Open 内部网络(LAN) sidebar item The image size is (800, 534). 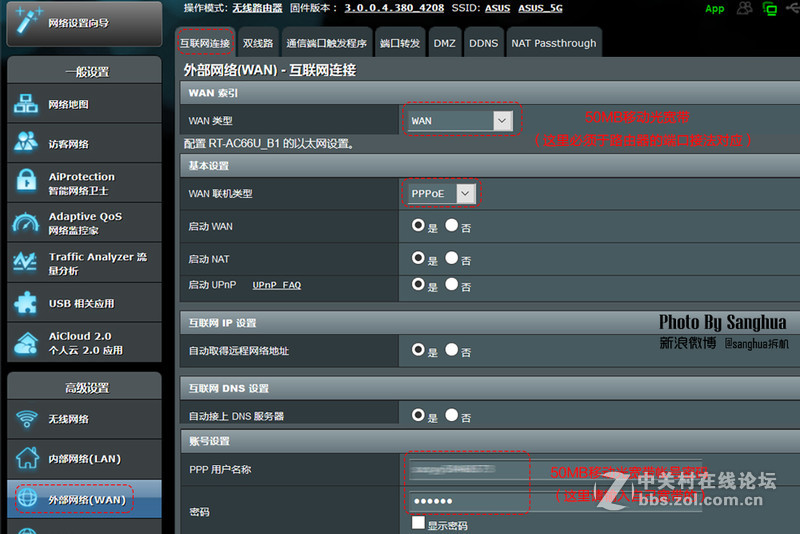[85, 459]
